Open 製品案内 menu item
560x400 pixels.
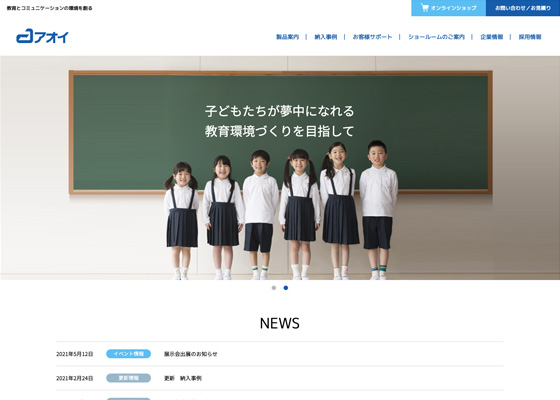288,37
